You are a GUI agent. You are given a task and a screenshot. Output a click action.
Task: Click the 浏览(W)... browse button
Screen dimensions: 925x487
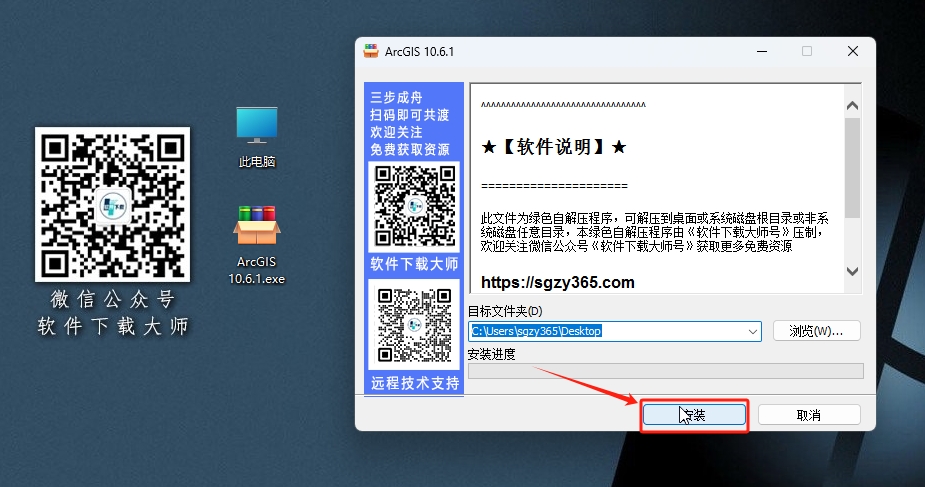pyautogui.click(x=816, y=331)
